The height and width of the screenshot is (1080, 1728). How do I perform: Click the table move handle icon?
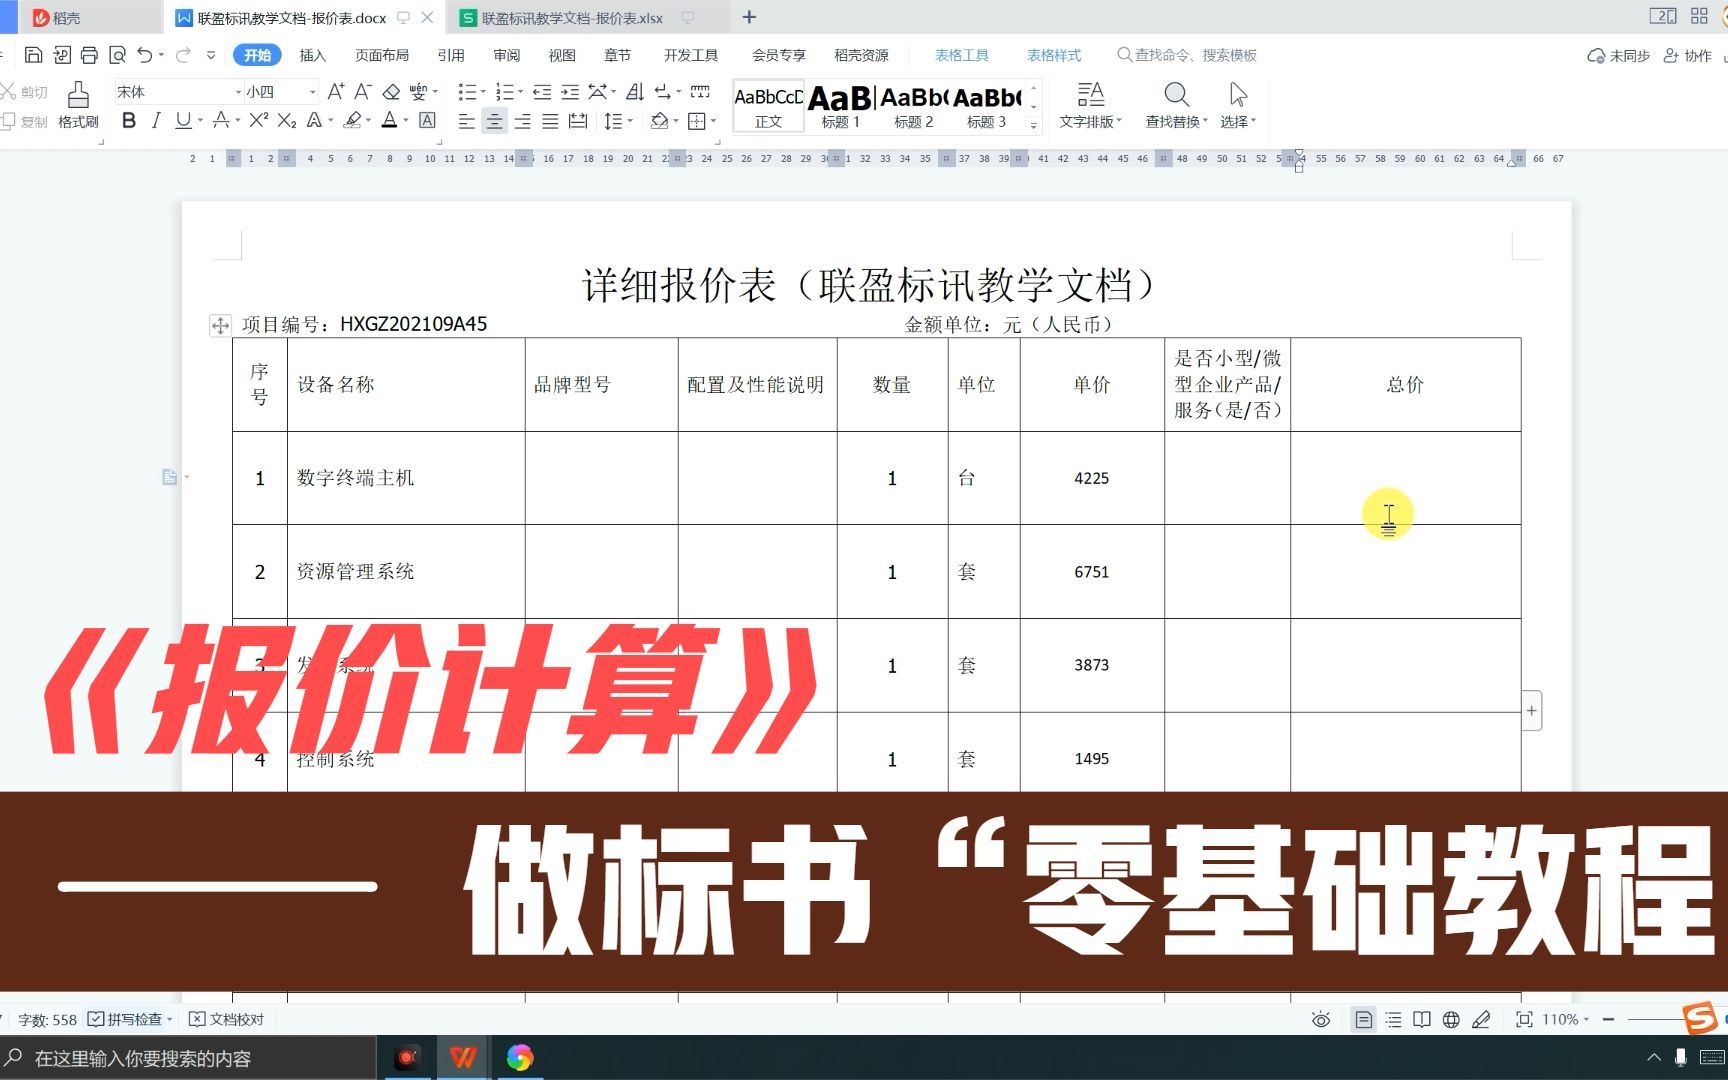point(220,325)
